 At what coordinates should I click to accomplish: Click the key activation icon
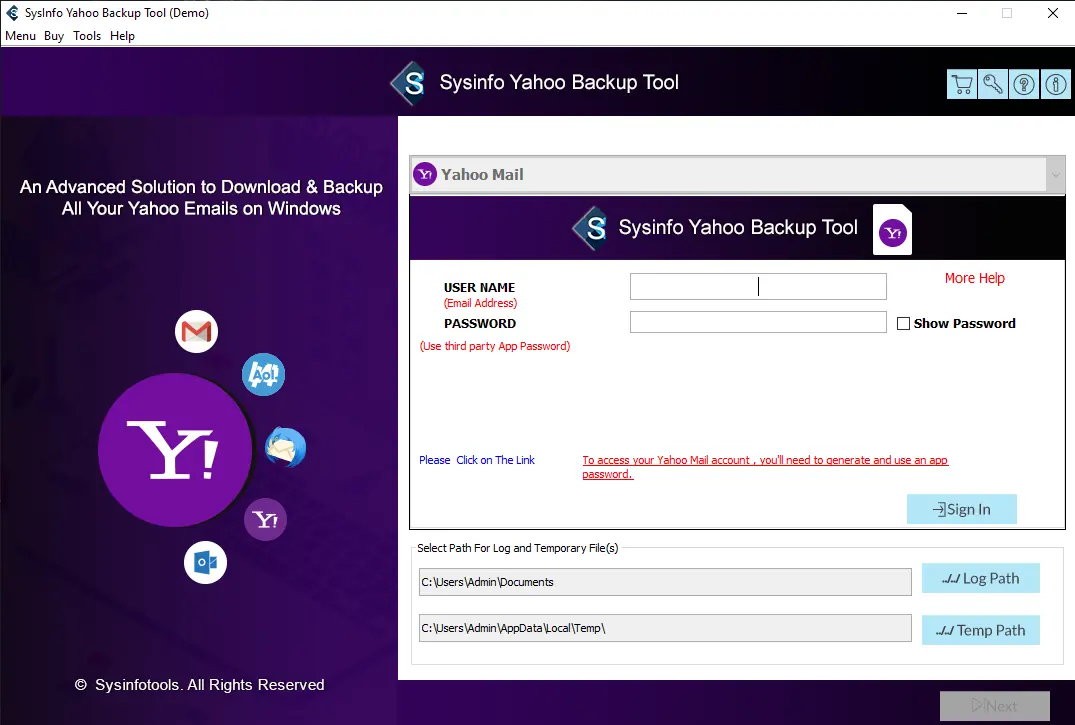coord(993,84)
